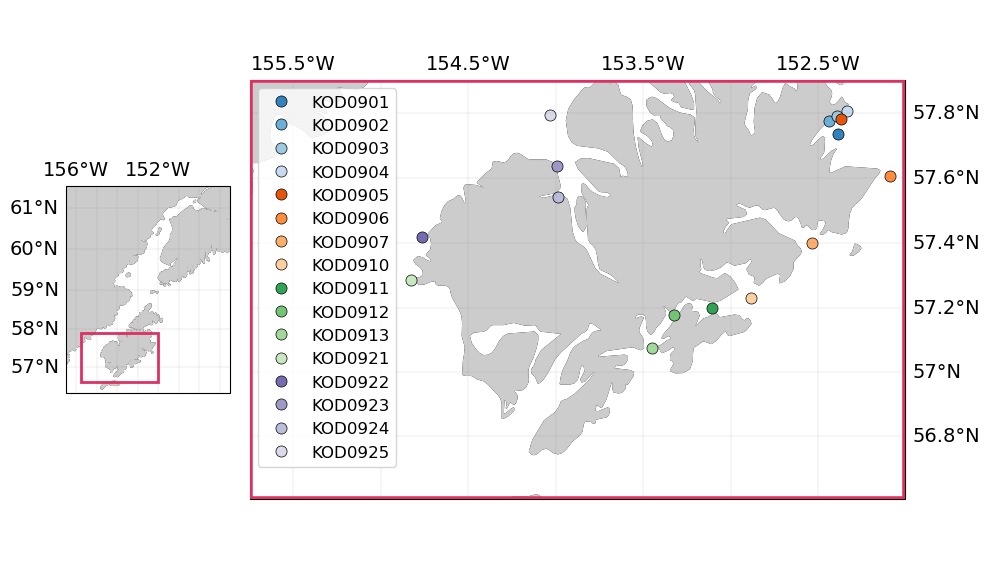Click the pale orange KOD0910 map marker
This screenshot has height=580, width=989.
pyautogui.click(x=751, y=298)
